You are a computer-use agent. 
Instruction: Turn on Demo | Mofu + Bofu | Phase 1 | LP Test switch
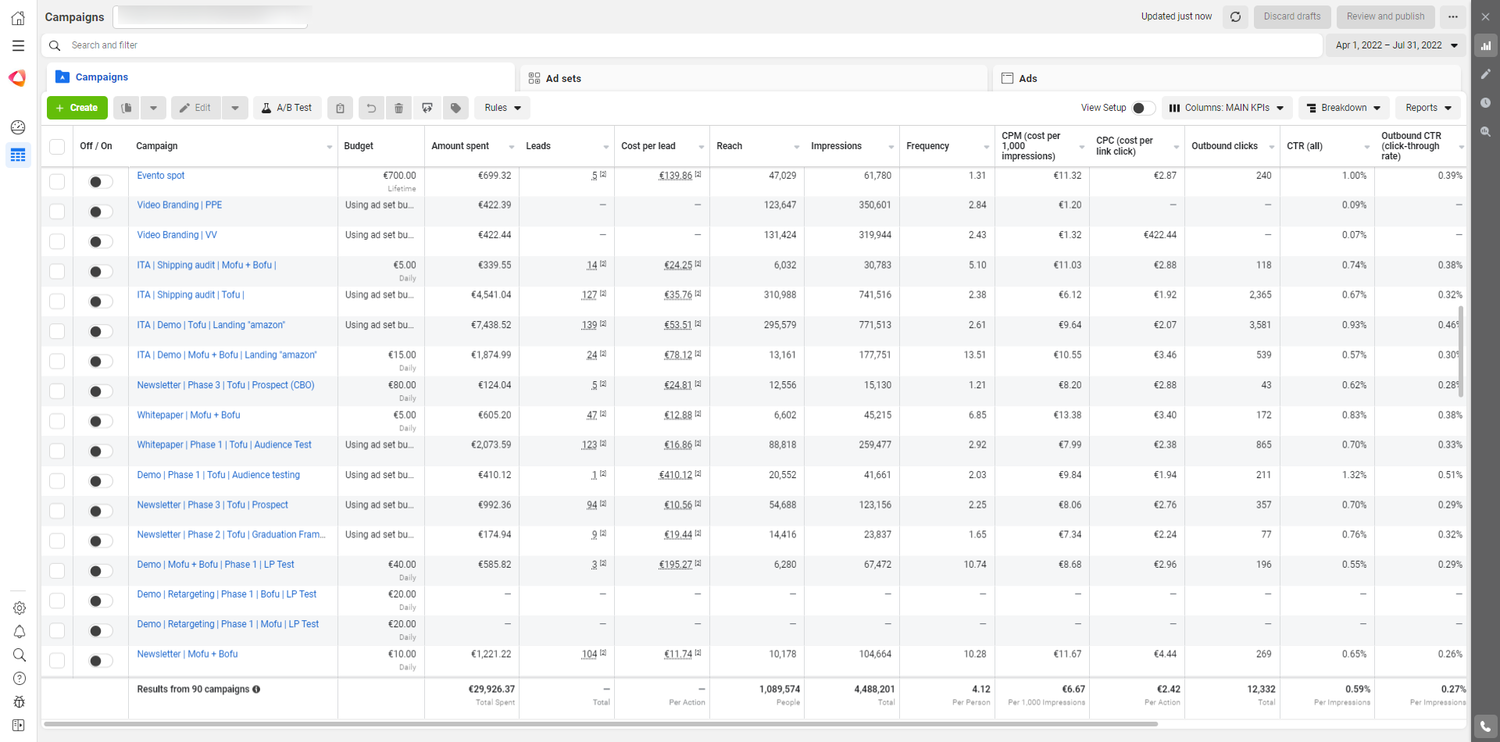pos(100,571)
